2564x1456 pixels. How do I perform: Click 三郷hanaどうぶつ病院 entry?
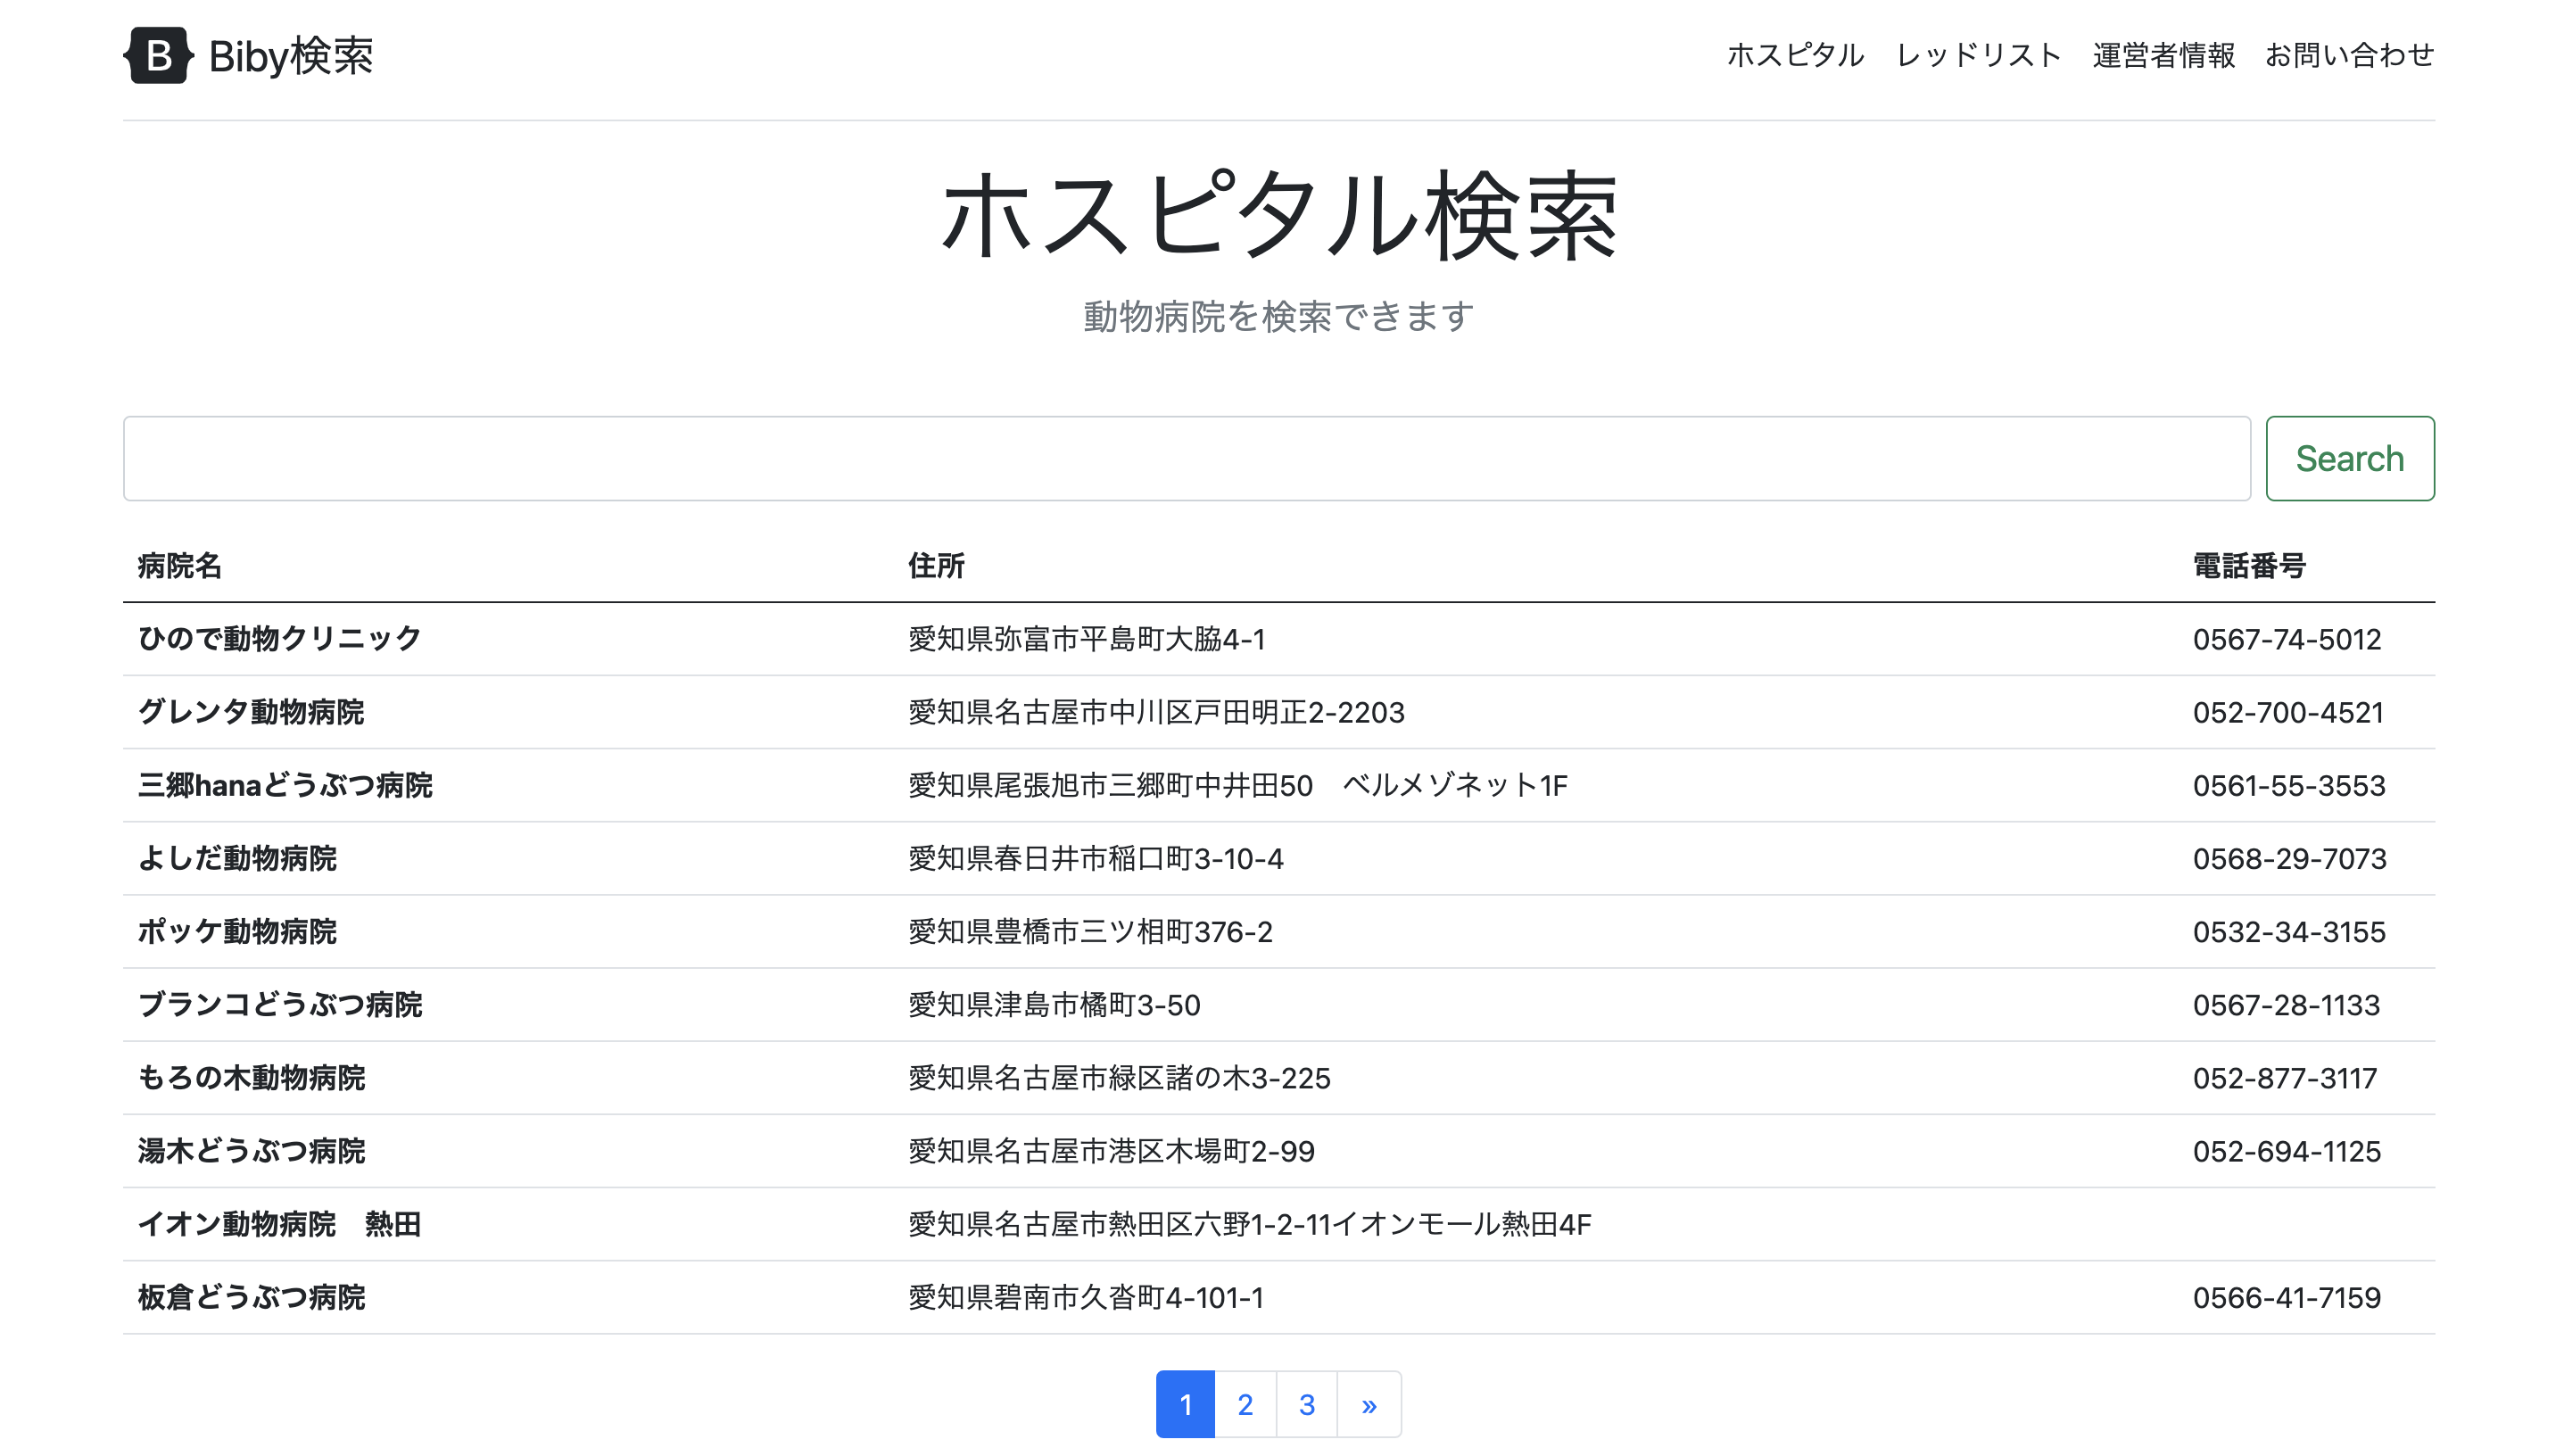pyautogui.click(x=285, y=785)
